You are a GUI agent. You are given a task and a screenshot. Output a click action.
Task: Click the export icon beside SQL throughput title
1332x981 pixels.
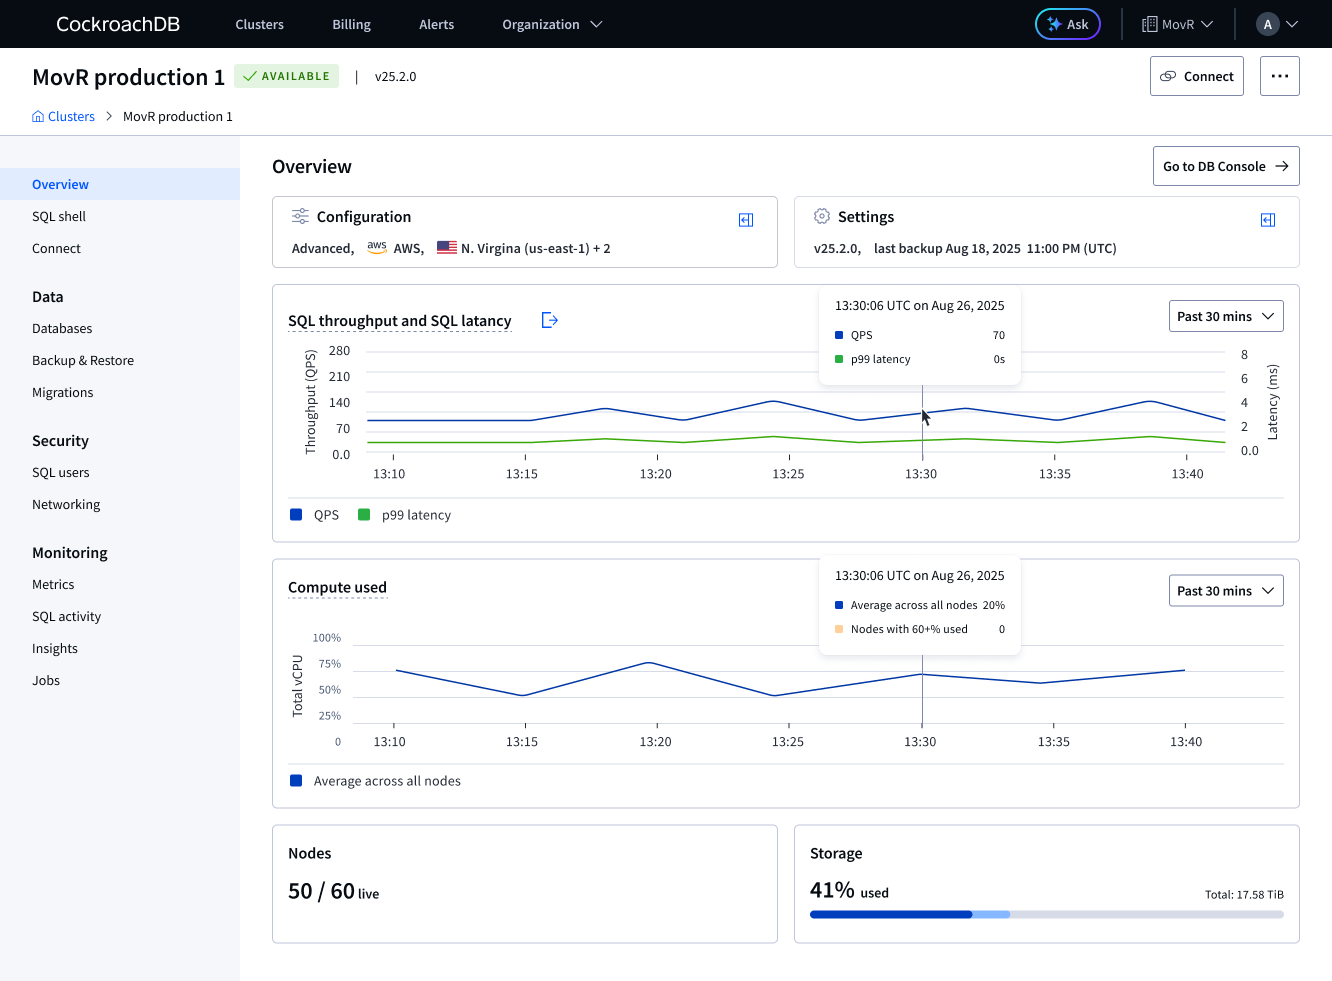pyautogui.click(x=549, y=320)
